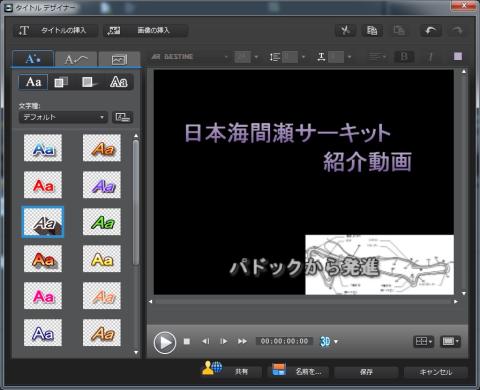Pick the green Aa text preset
The width and height of the screenshot is (480, 390).
point(102,222)
